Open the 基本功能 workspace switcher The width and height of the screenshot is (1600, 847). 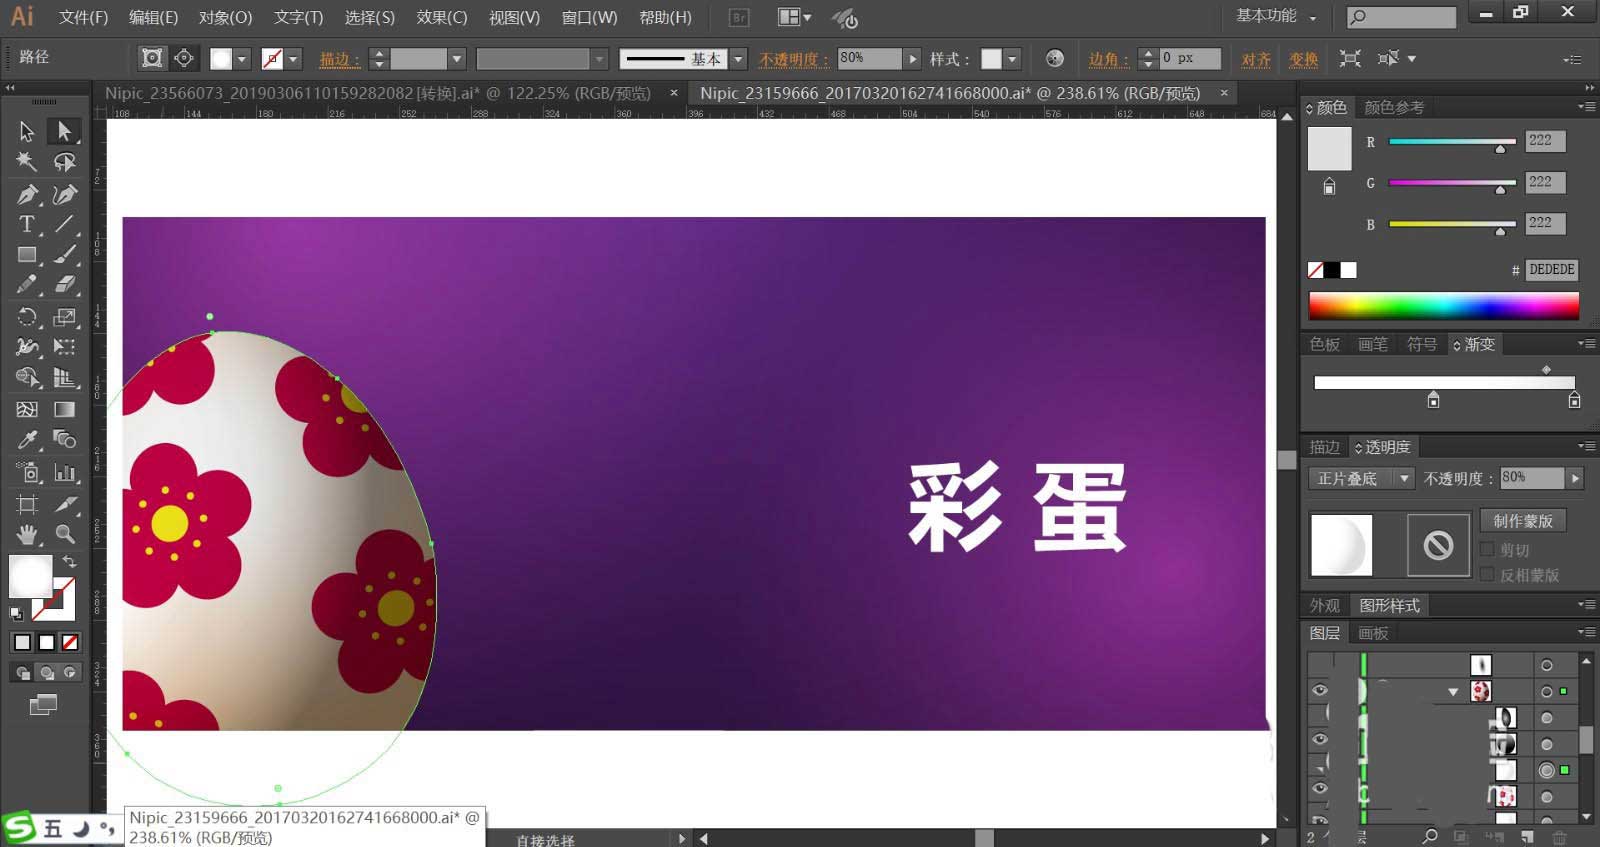click(x=1276, y=16)
